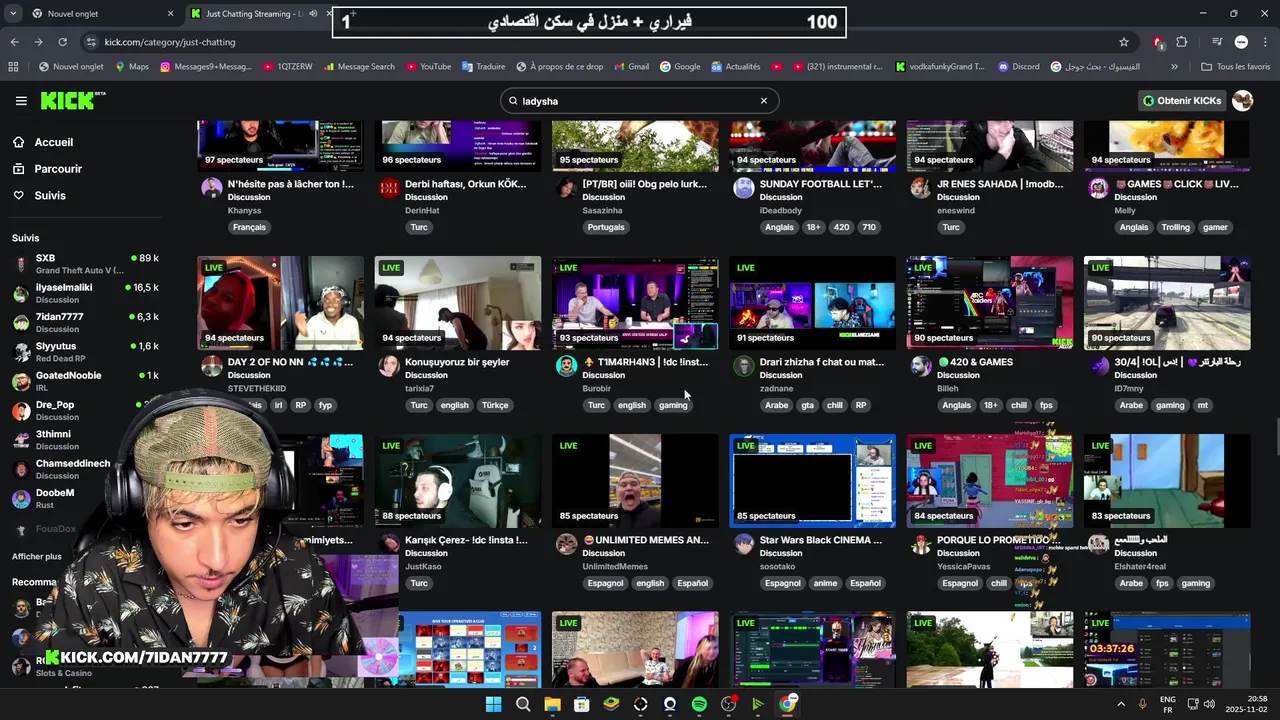Open the YouTube bookmark
This screenshot has width=1280, height=720.
(428, 67)
